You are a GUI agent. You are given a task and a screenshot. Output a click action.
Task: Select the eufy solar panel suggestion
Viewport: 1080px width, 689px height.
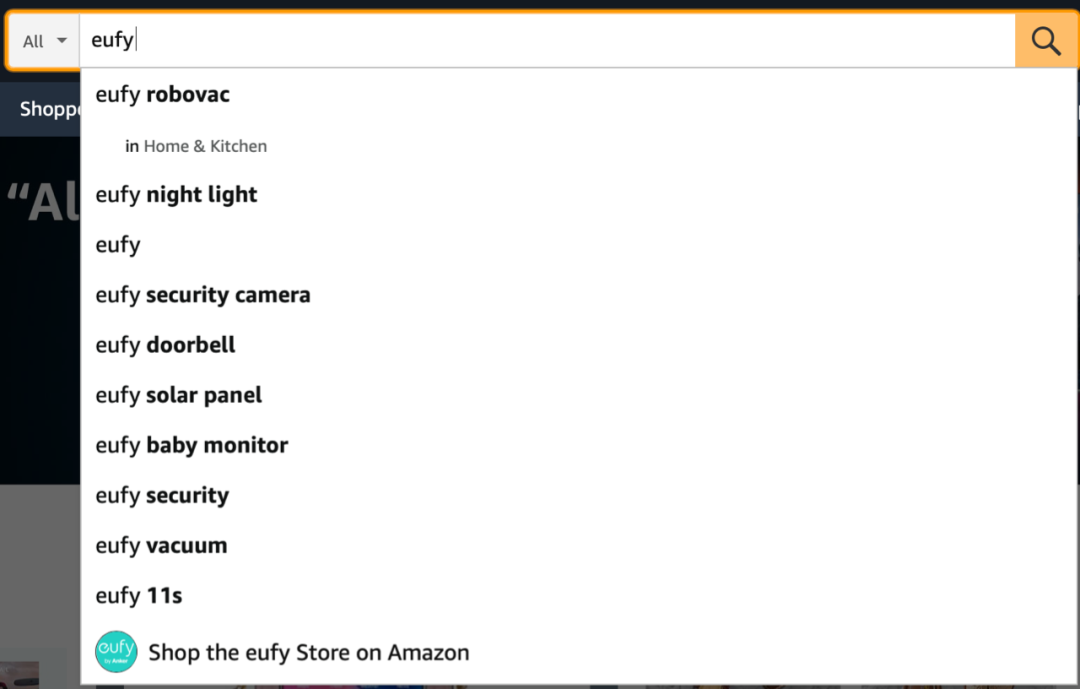click(579, 395)
